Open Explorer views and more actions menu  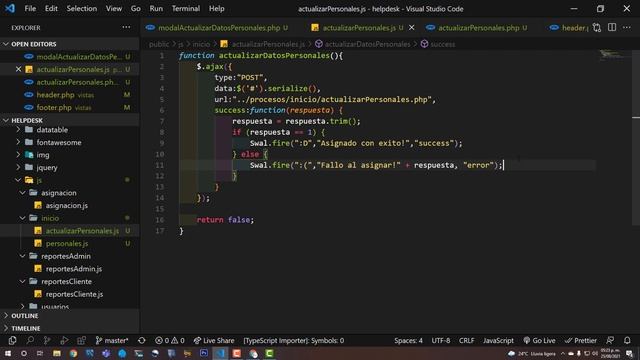127,27
